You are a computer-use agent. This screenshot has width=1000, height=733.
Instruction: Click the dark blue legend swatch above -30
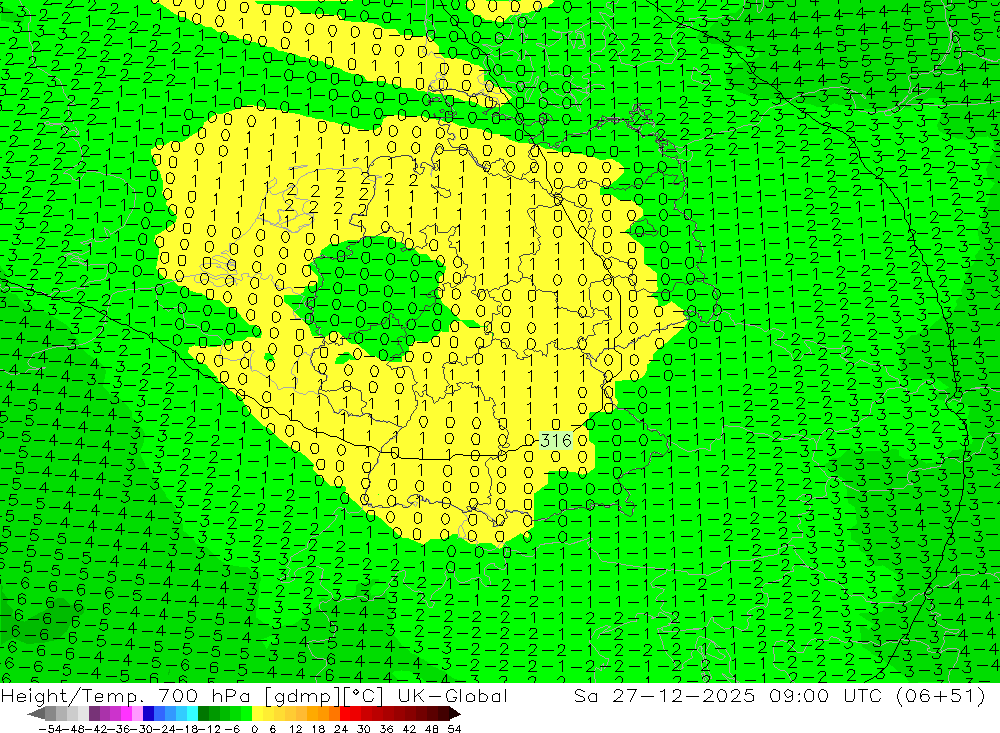pyautogui.click(x=148, y=713)
